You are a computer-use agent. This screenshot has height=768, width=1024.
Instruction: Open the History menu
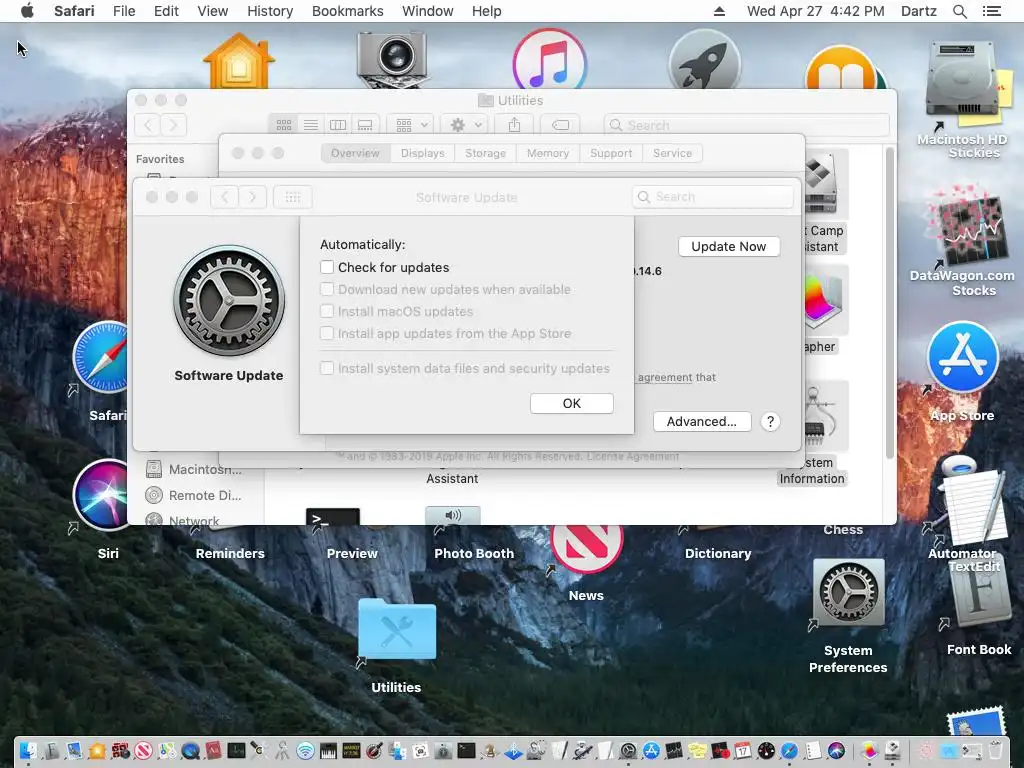pyautogui.click(x=270, y=11)
